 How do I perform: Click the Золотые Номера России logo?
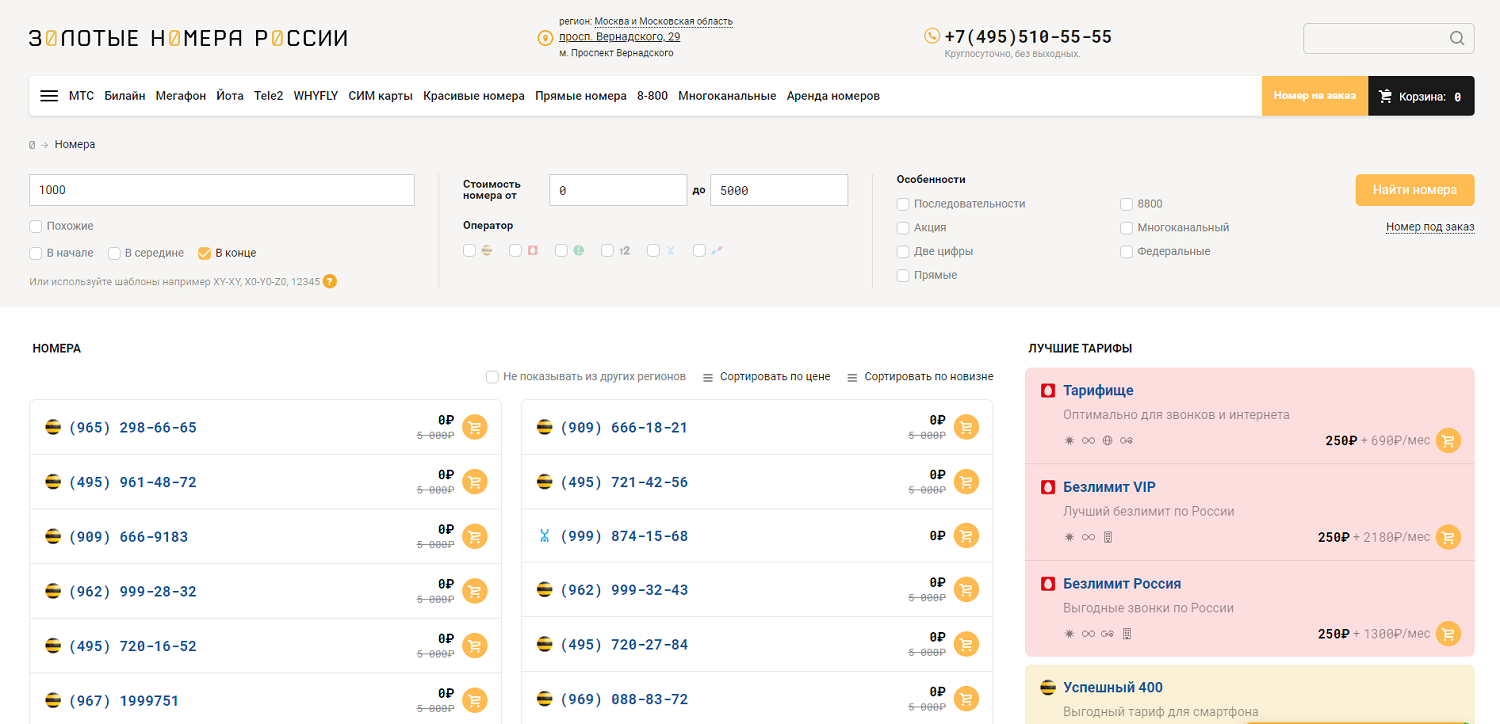tap(188, 38)
